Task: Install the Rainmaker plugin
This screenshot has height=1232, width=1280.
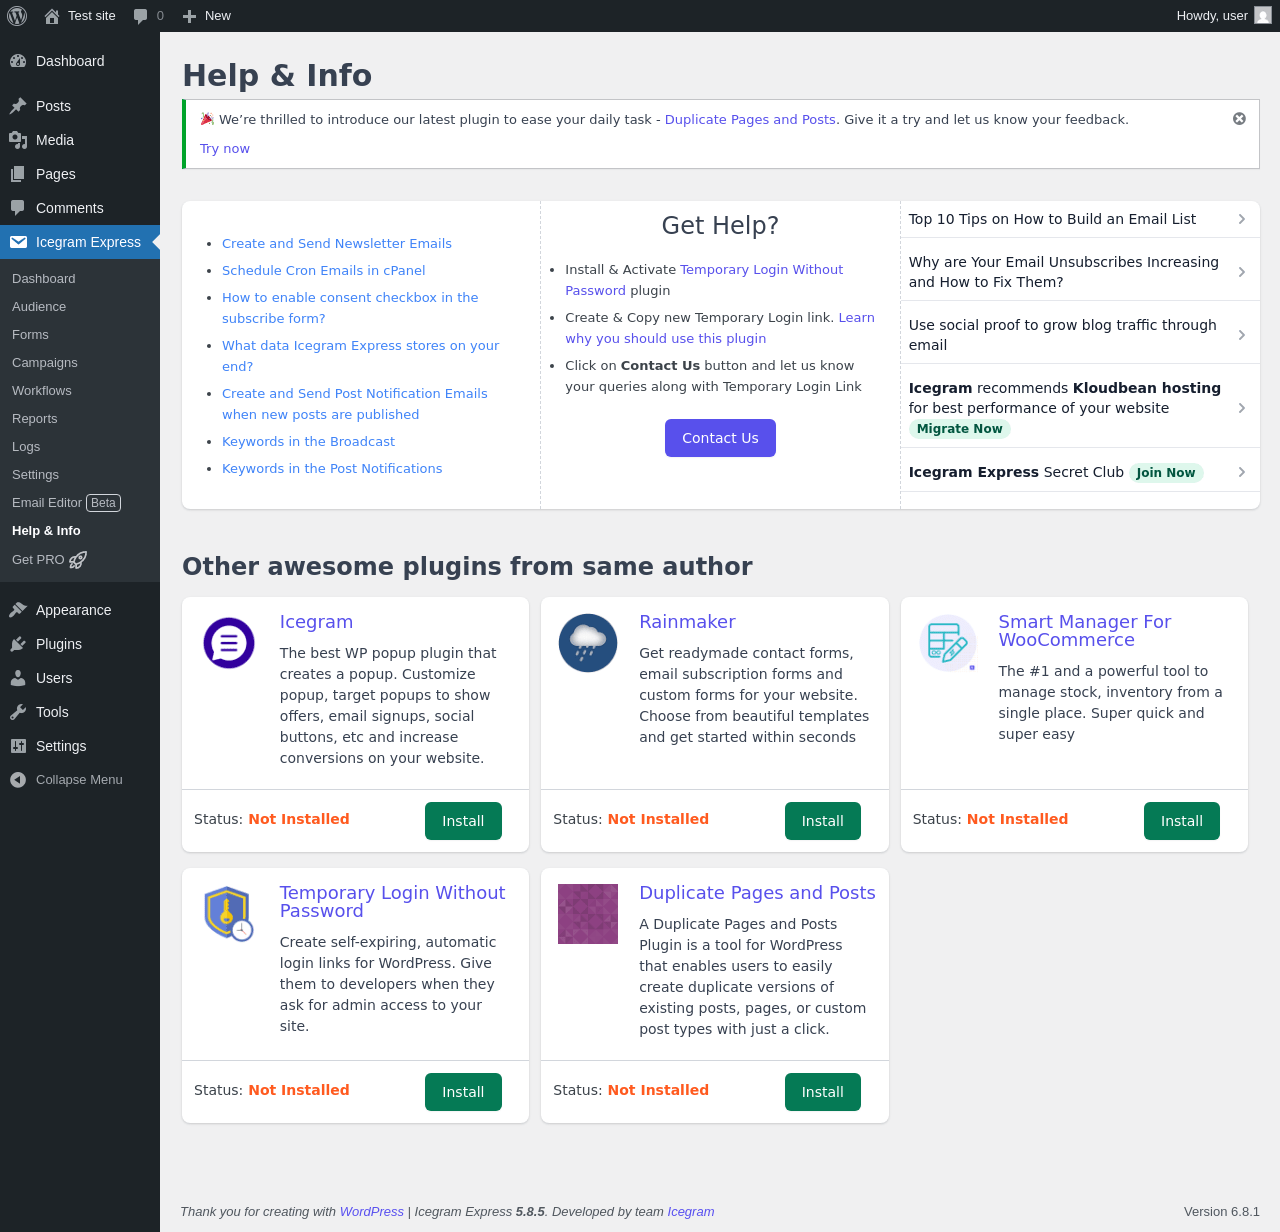Action: [823, 821]
